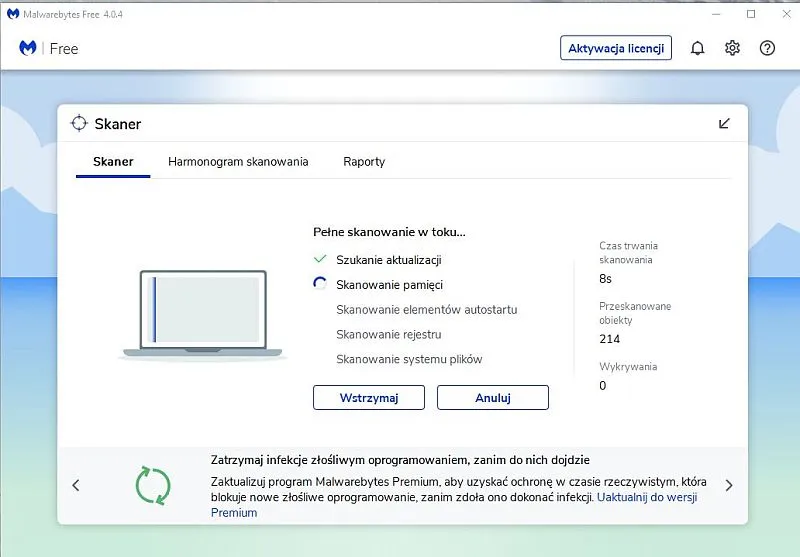The width and height of the screenshot is (800, 557).
Task: Minimize the Malwarebytes window
Action: pos(716,14)
